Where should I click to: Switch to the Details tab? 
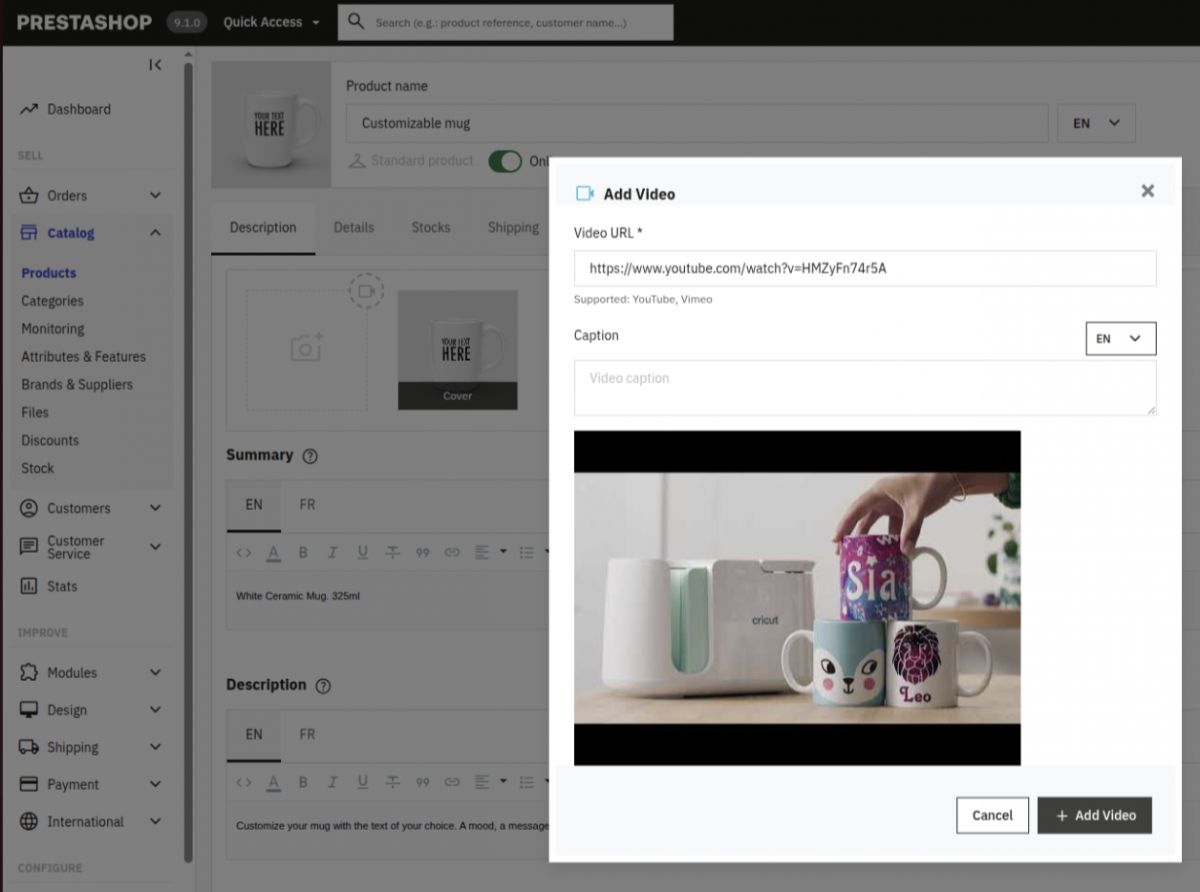(353, 228)
